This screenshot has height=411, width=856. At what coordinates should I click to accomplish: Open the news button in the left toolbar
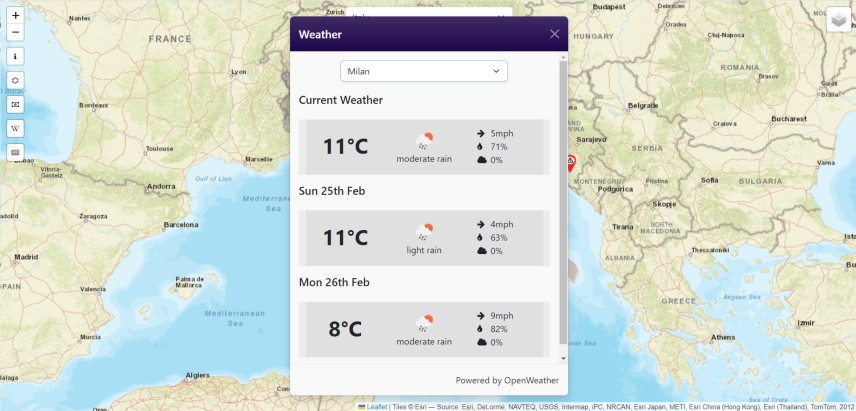click(x=15, y=152)
